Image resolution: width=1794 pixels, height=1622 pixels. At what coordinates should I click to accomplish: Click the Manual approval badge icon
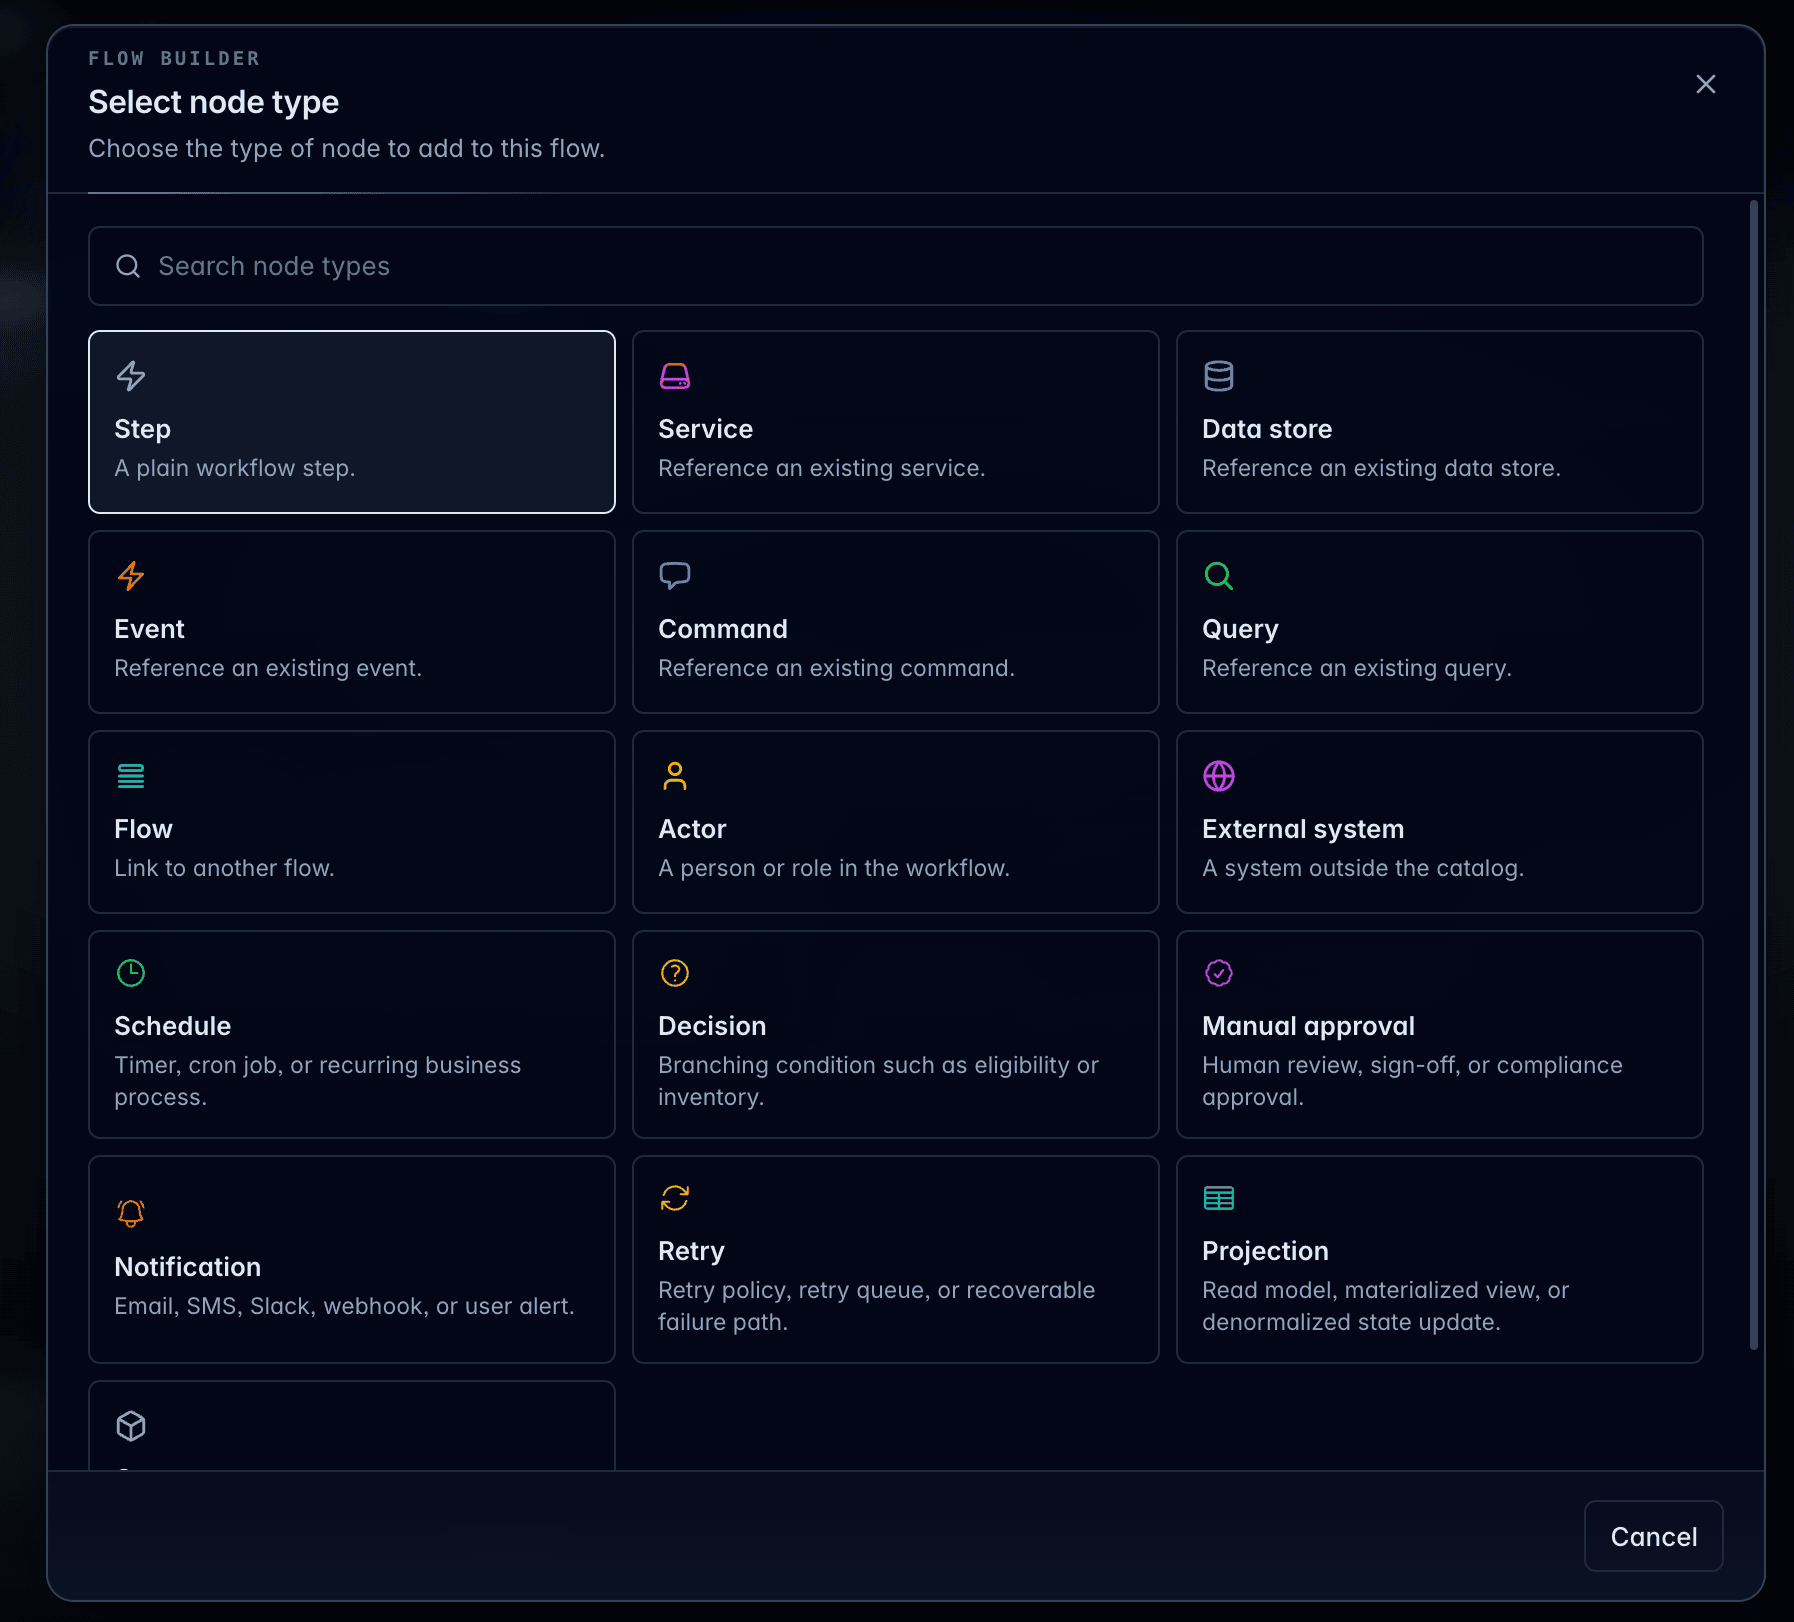(1219, 973)
